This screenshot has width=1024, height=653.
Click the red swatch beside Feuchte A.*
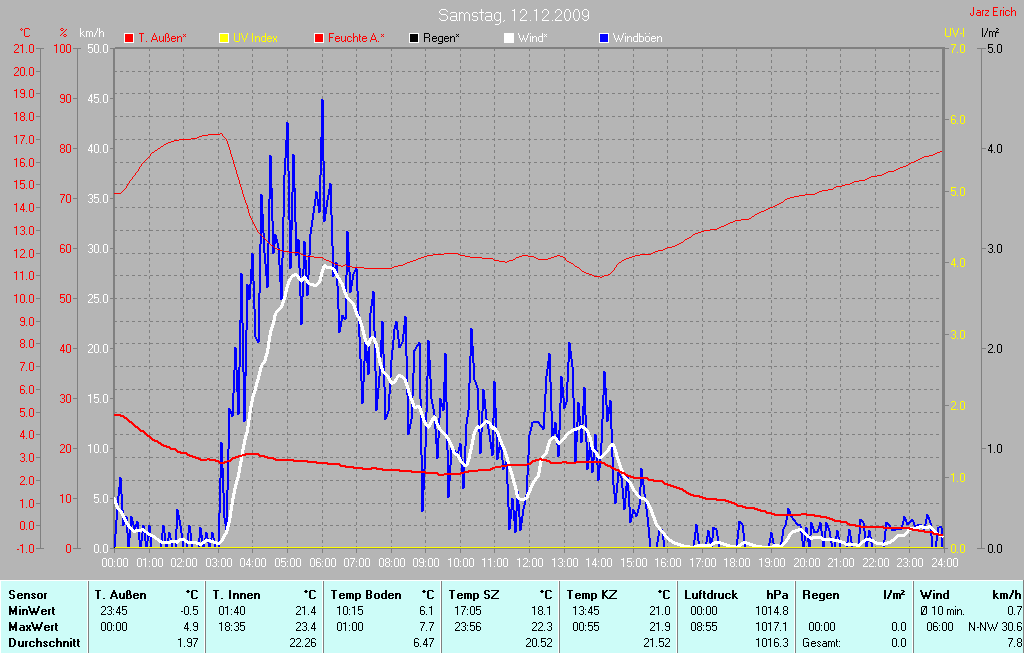[319, 38]
